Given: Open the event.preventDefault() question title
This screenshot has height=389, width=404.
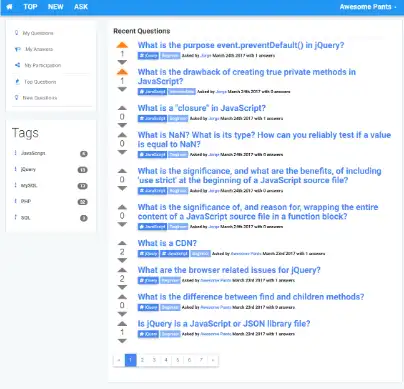Looking at the screenshot, I should (x=241, y=45).
